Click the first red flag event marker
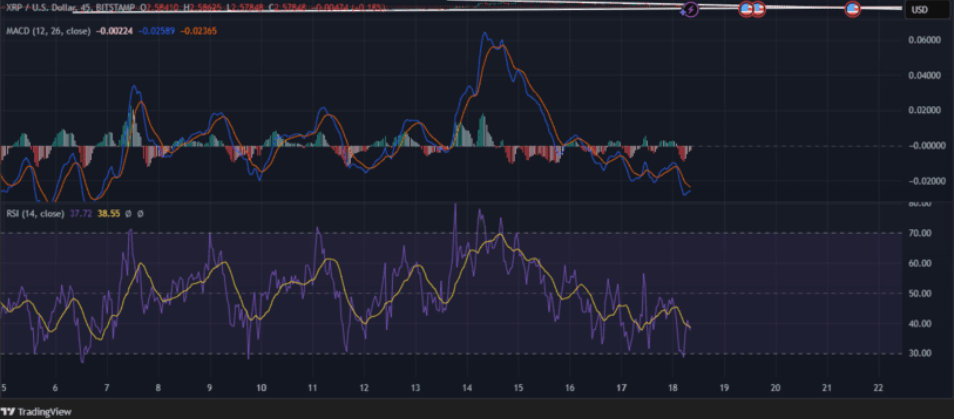The height and width of the screenshot is (419, 954). (x=745, y=10)
